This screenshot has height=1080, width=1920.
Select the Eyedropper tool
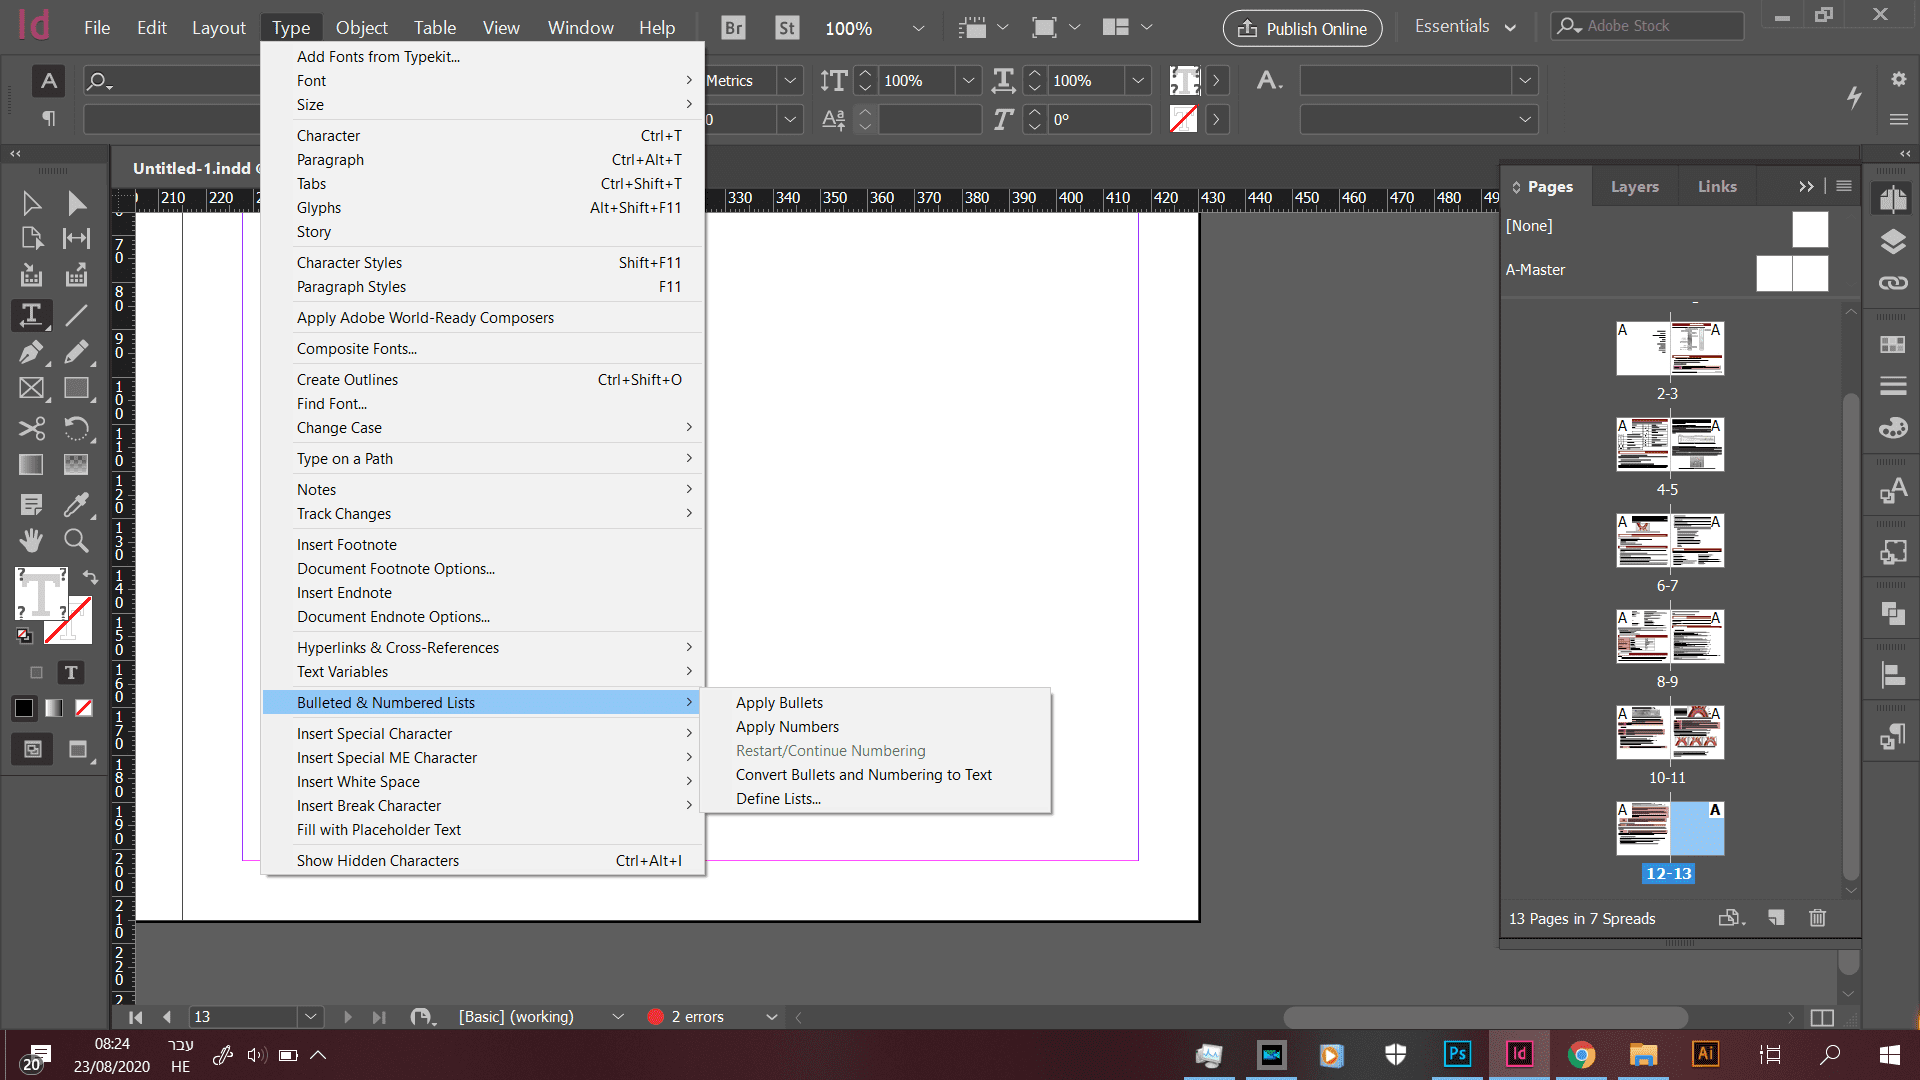(76, 505)
